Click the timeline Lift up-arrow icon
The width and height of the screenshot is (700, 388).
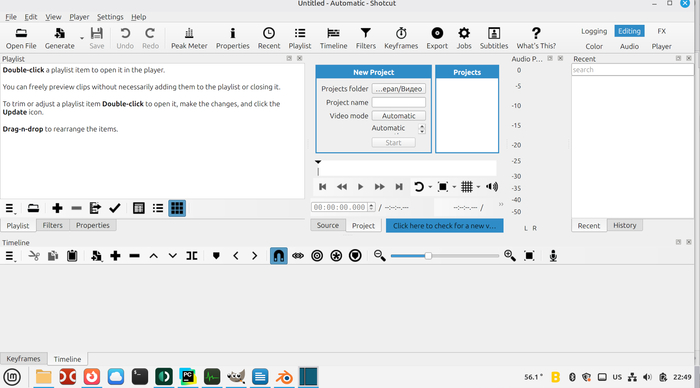point(154,256)
